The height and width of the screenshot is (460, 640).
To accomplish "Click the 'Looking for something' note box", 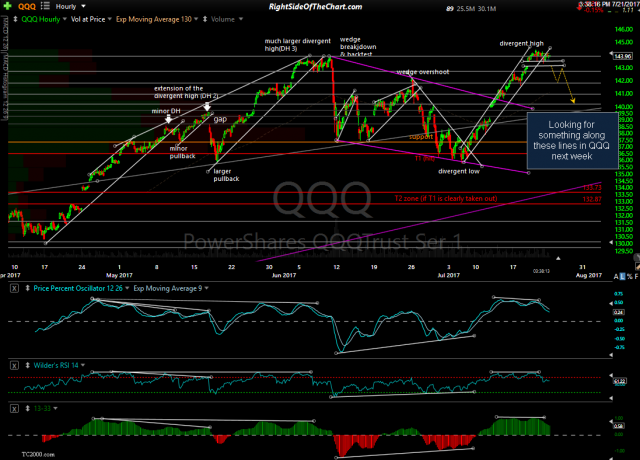I will [x=572, y=140].
